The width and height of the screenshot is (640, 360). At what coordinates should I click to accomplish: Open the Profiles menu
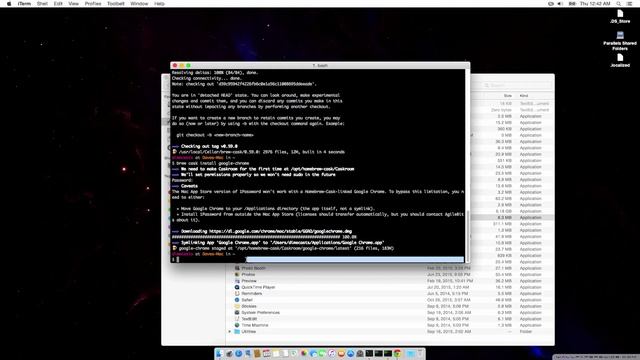coord(93,4)
